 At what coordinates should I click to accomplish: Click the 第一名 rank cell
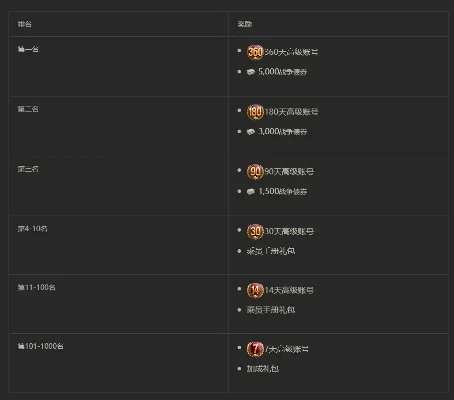pos(118,66)
